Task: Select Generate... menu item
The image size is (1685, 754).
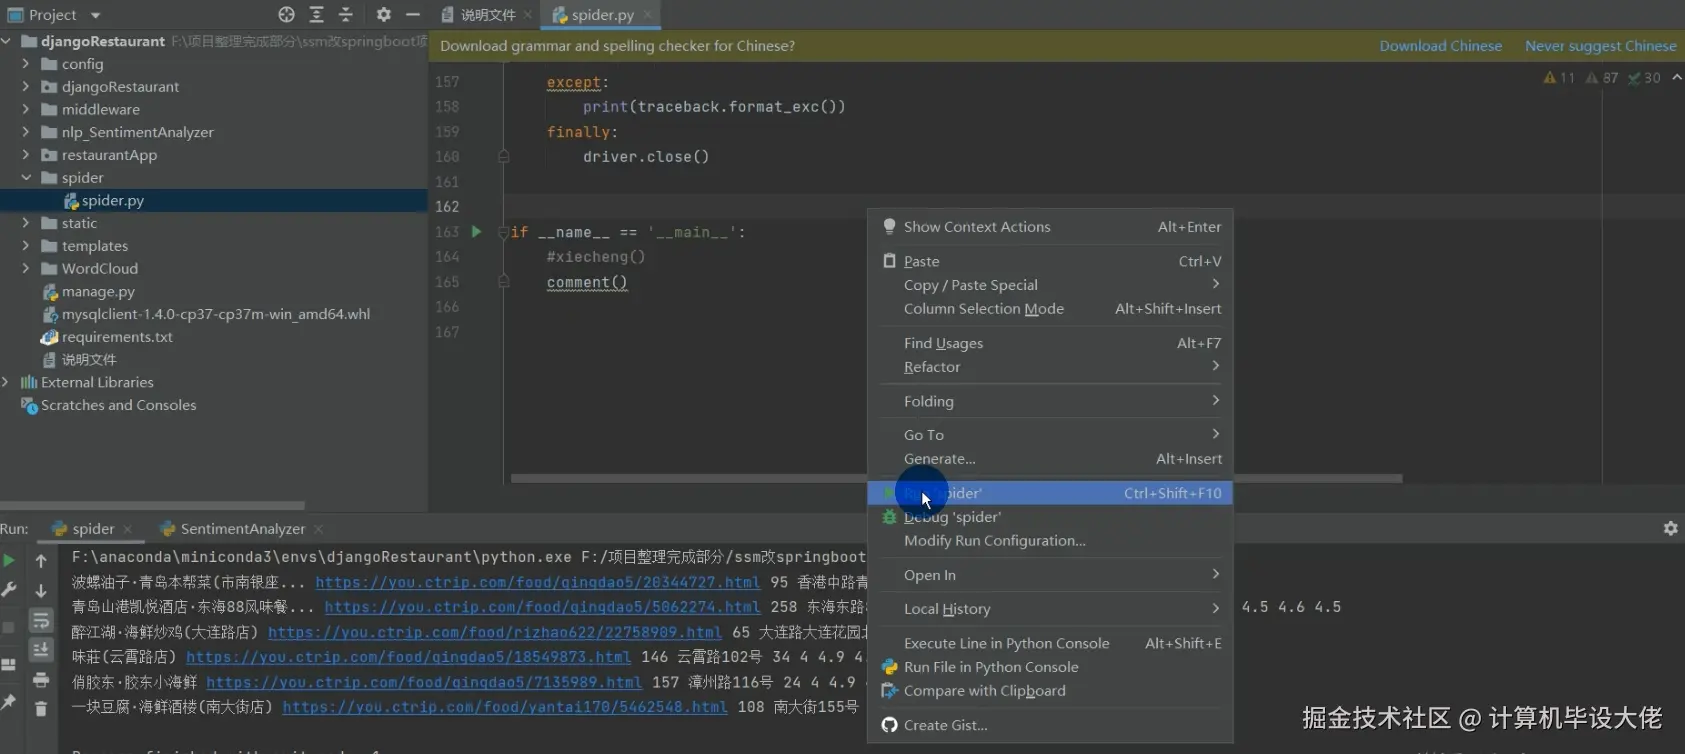Action: (1050, 459)
